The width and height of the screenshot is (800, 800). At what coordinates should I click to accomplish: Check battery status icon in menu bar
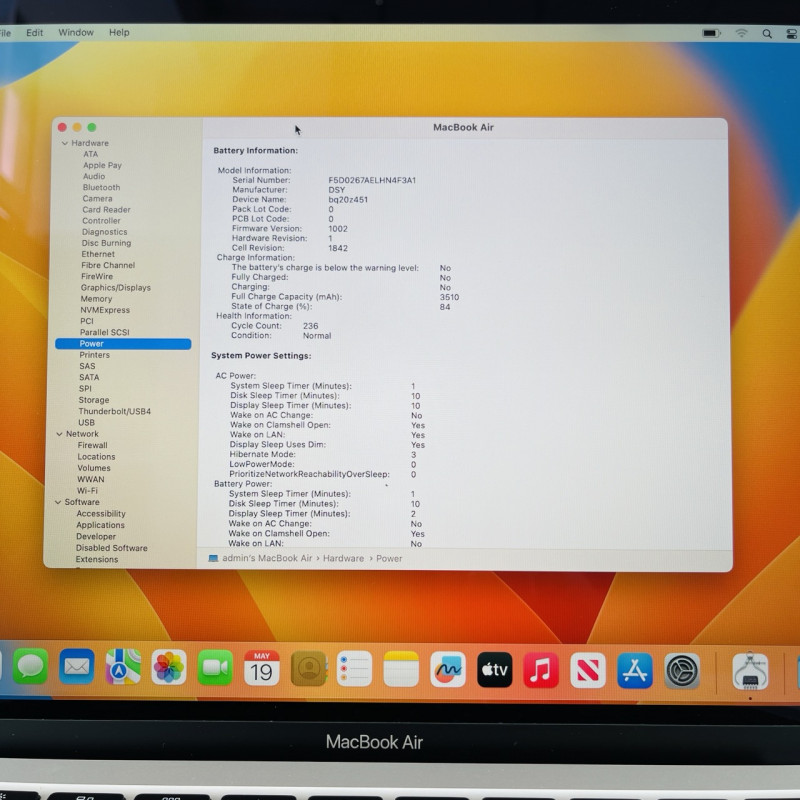coord(711,33)
